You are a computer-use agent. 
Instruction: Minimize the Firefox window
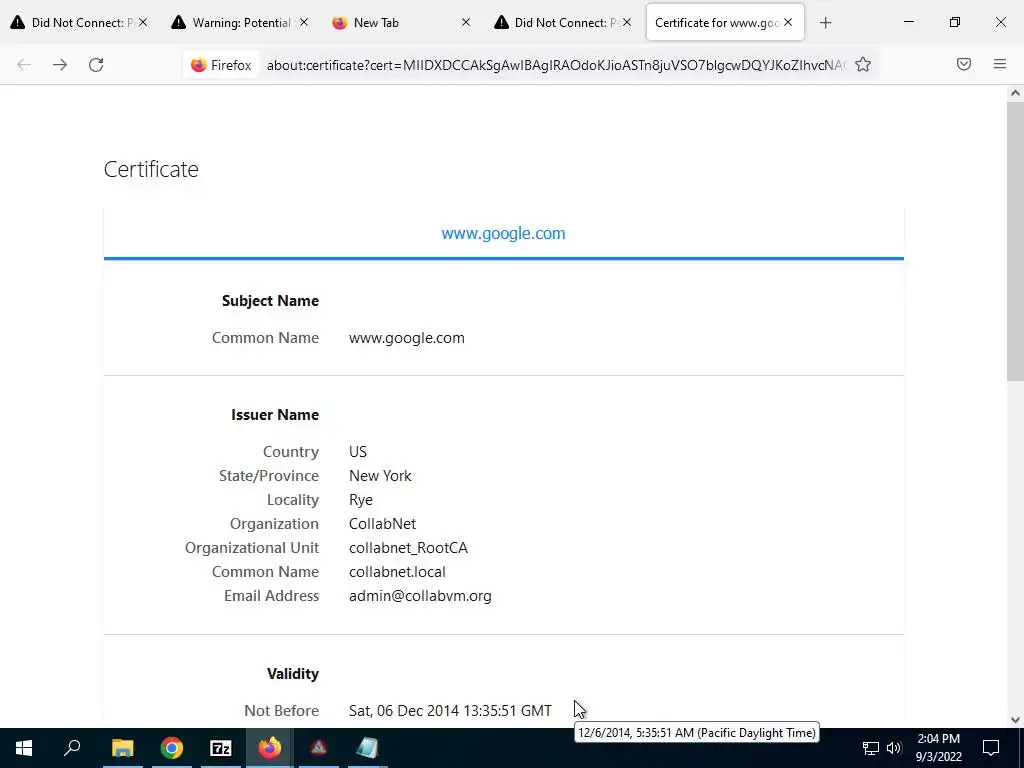pos(908,22)
